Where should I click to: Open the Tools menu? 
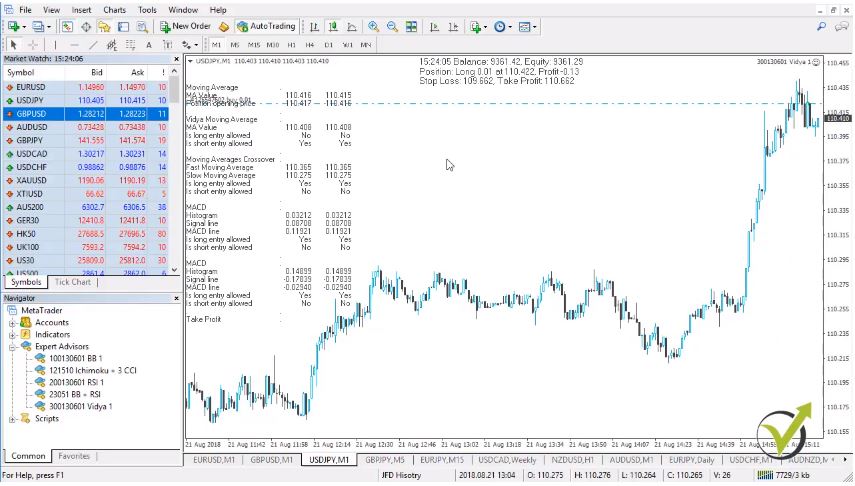147,10
